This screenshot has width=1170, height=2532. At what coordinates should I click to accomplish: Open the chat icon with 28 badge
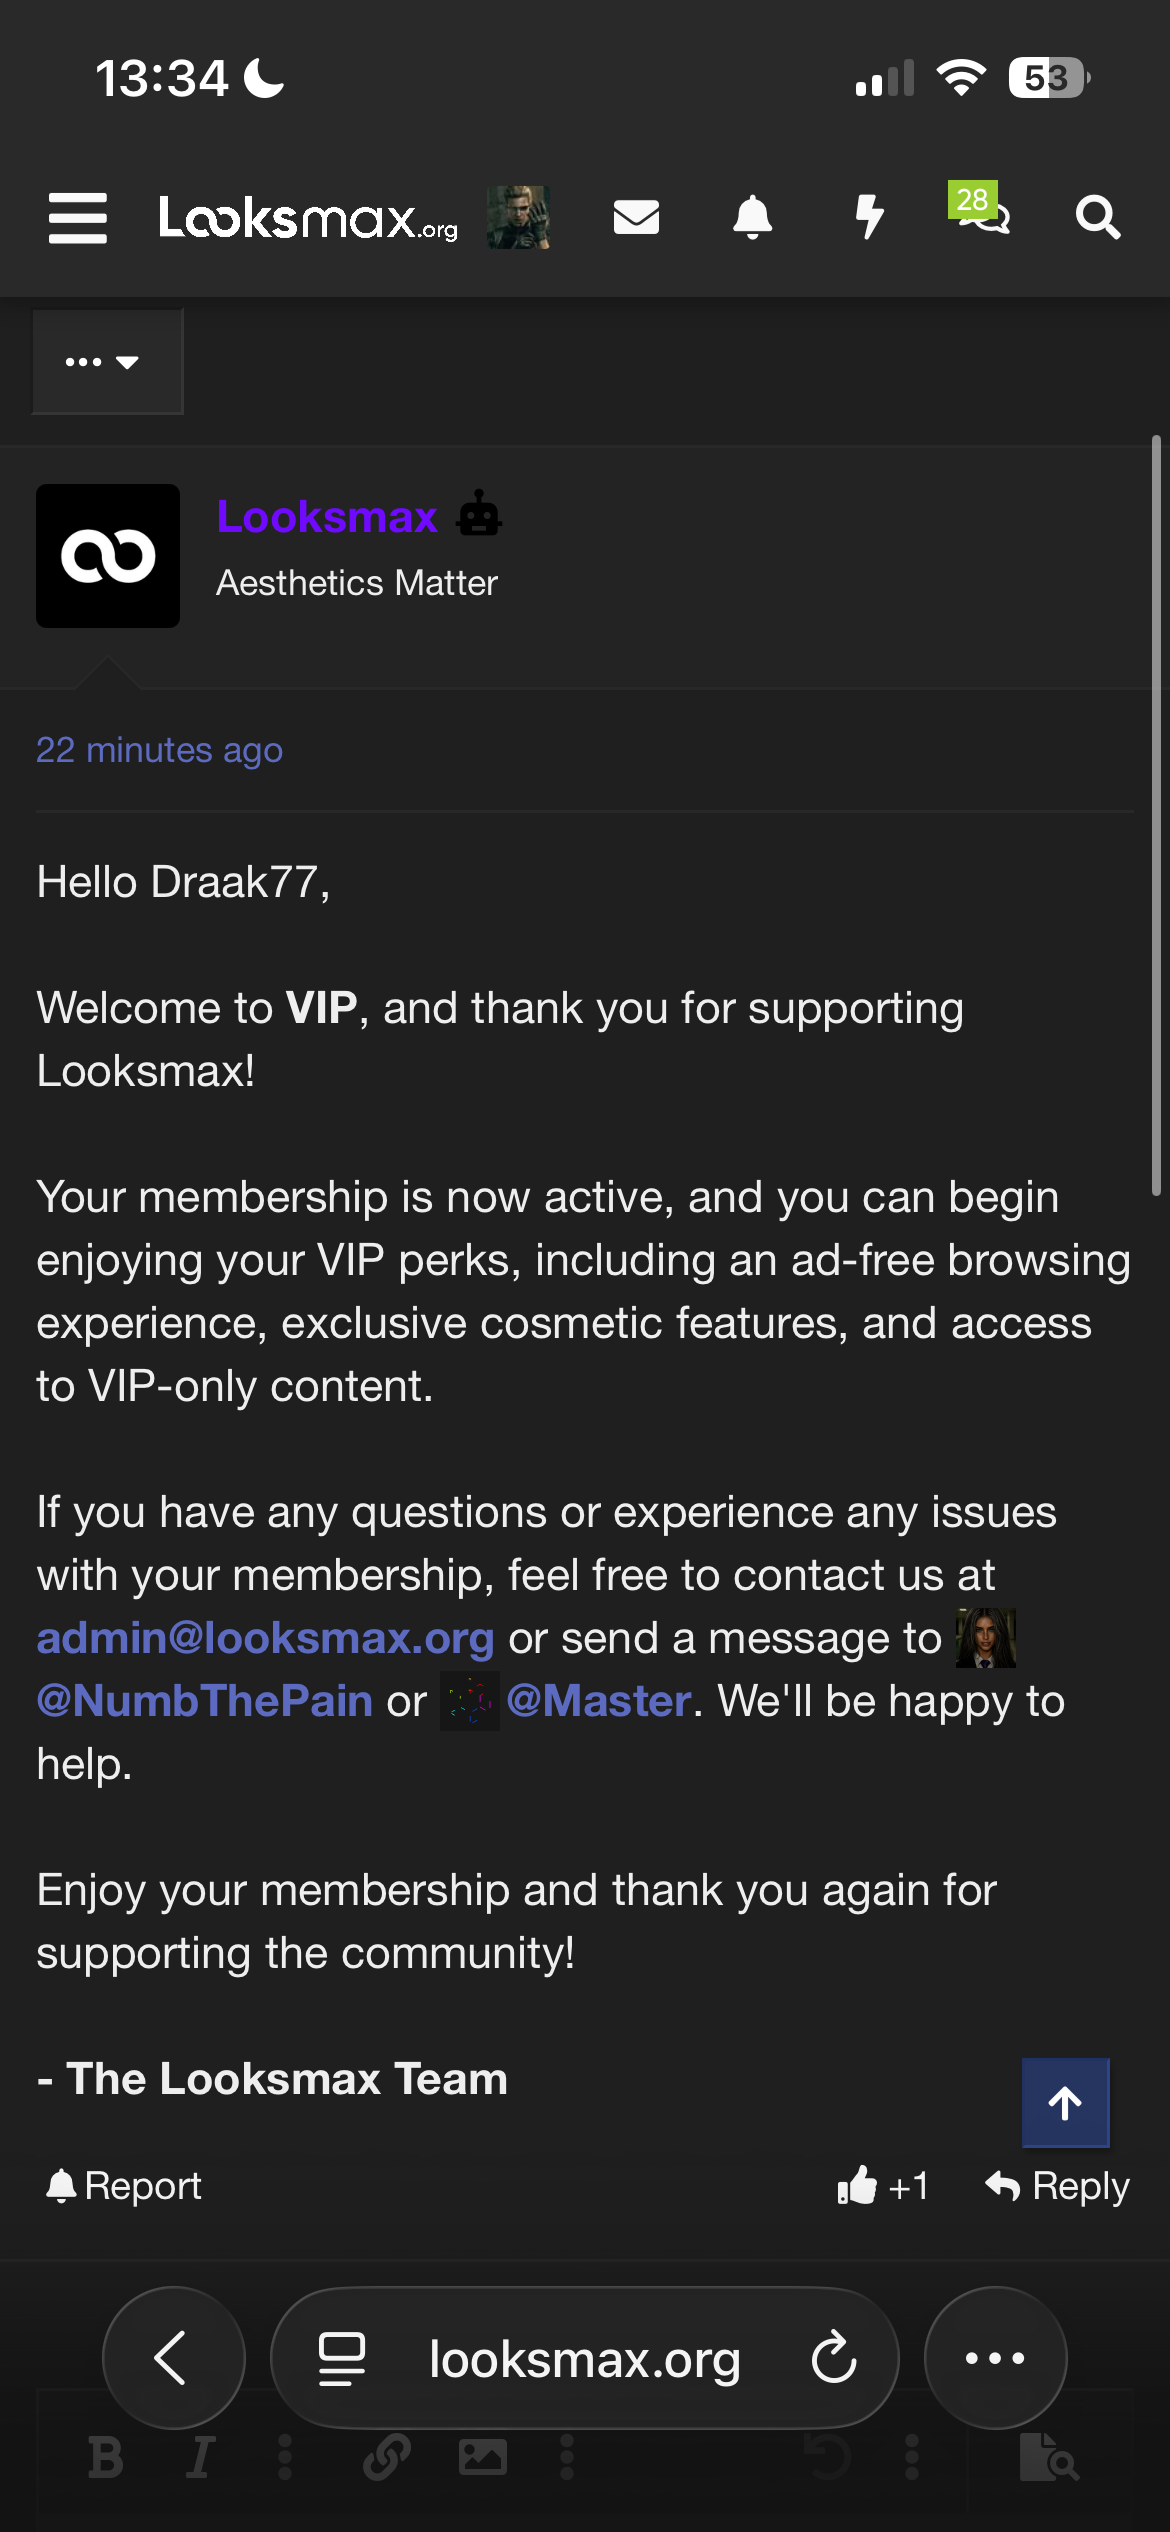(980, 208)
